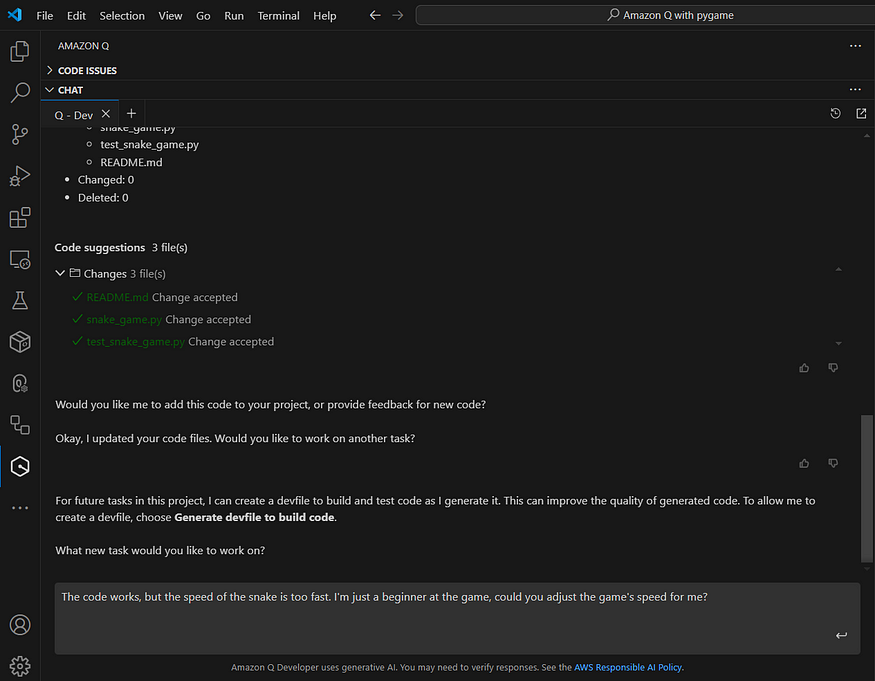Click the test_snake_game.py bullet list entry
Screen dimensions: 875x681
click(x=149, y=145)
